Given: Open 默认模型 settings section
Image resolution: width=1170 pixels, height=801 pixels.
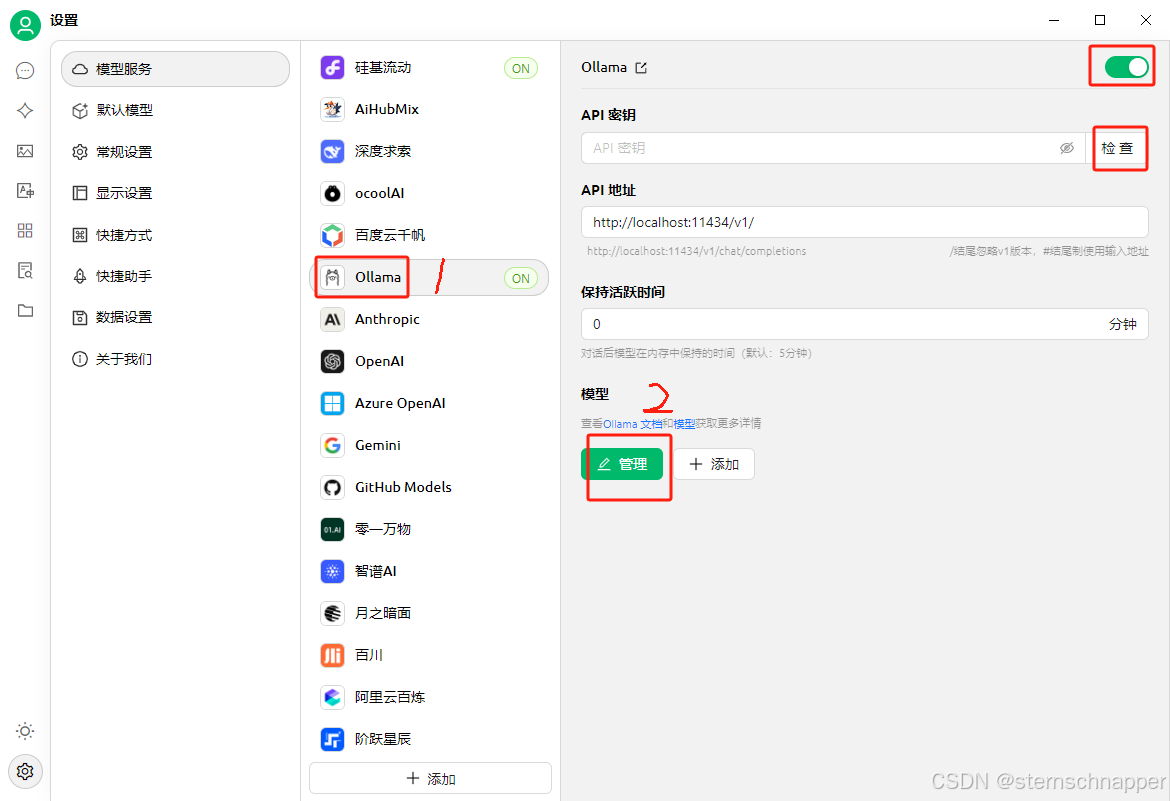Looking at the screenshot, I should tap(175, 110).
